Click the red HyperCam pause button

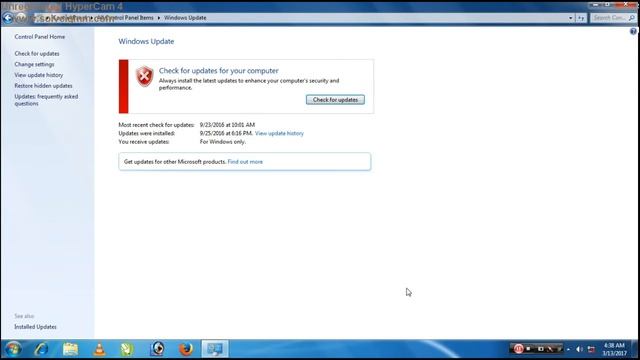518,349
